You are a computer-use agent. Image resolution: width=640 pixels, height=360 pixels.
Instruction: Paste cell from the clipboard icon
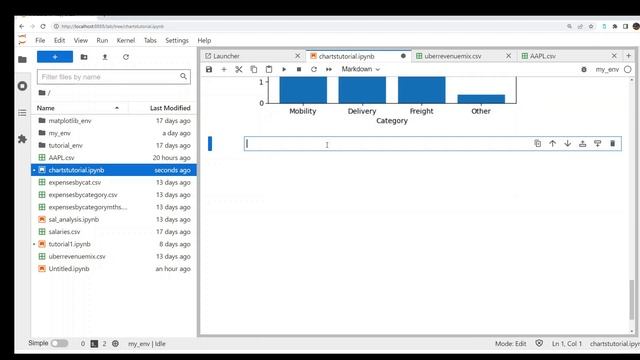[269, 69]
